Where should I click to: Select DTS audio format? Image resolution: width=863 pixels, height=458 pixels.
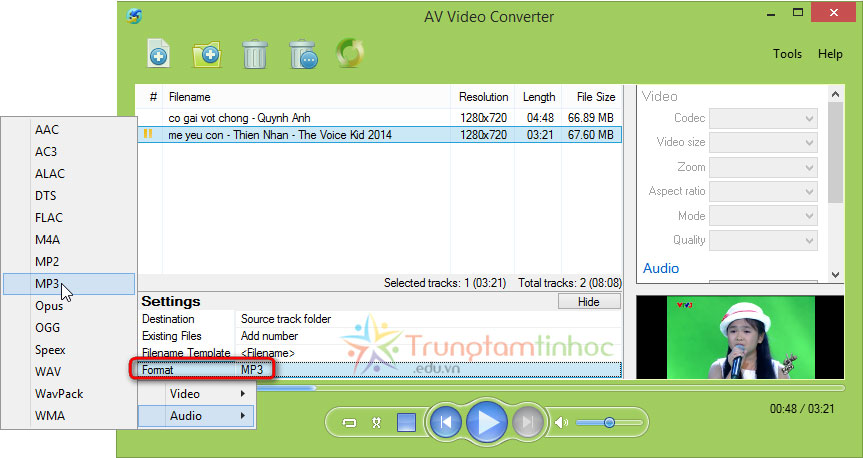click(69, 195)
